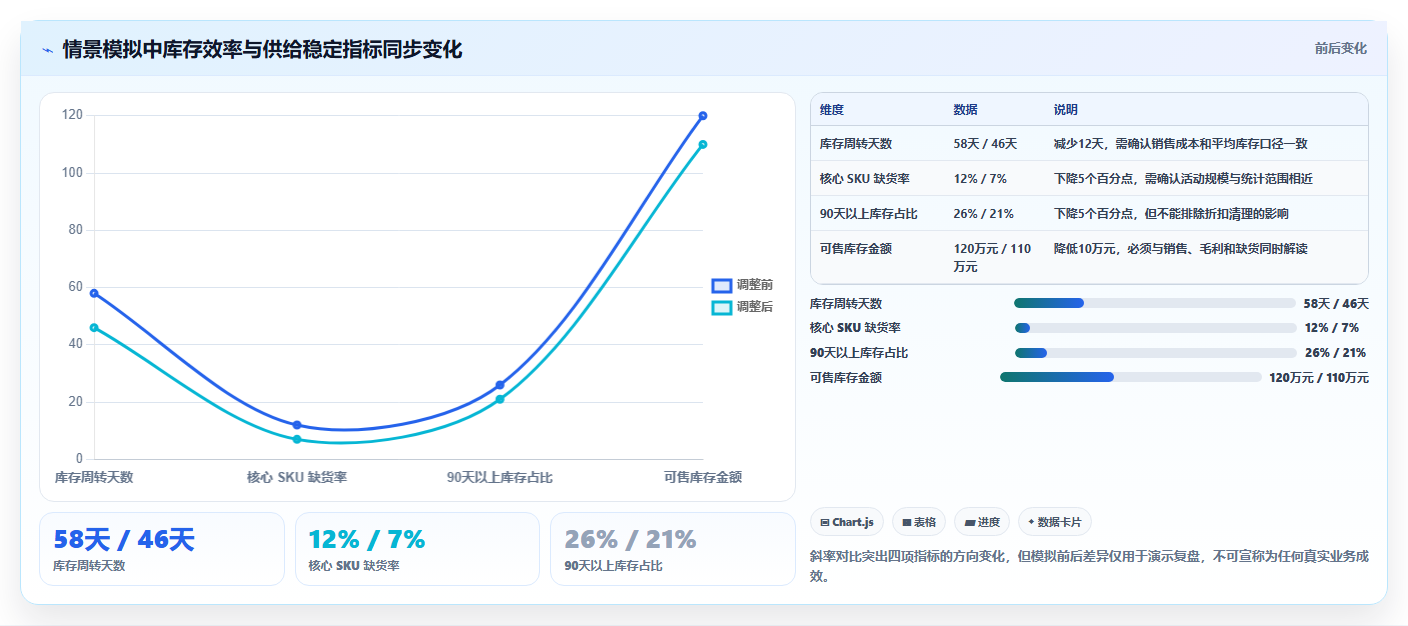Viewport: 1408px width, 626px height.
Task: Click the 调整前 data point at 120
Action: click(x=703, y=116)
